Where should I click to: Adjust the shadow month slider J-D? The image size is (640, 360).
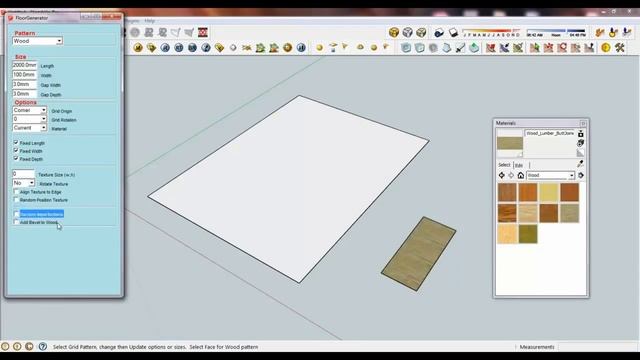click(491, 33)
